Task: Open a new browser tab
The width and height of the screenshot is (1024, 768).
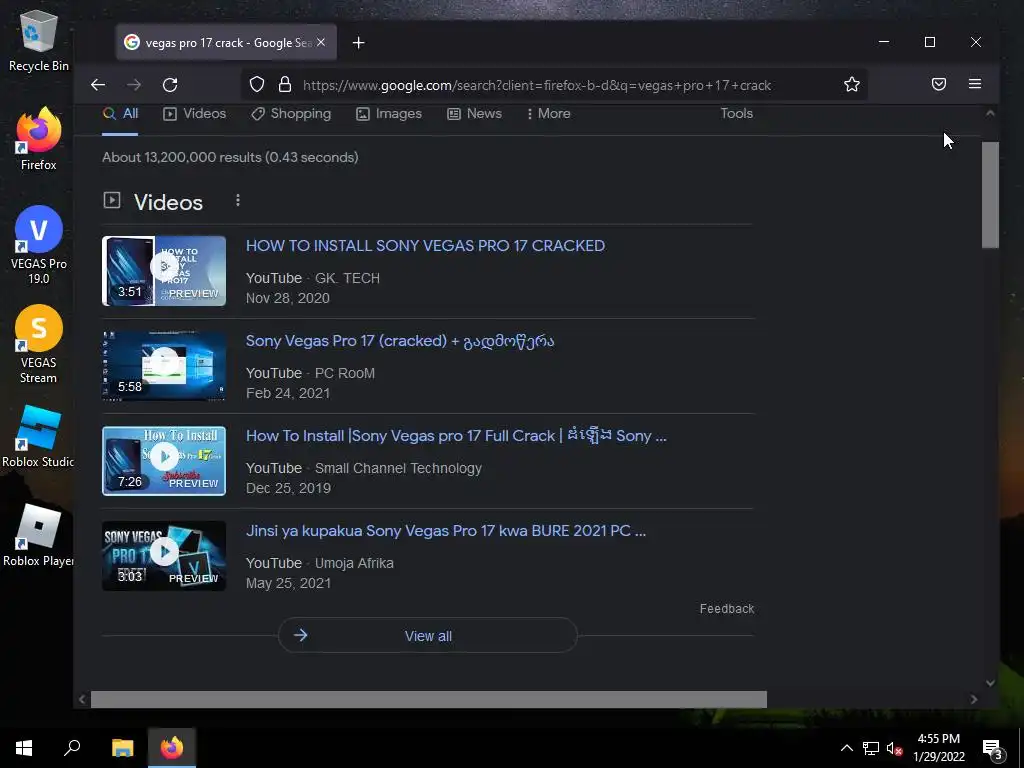Action: coord(359,42)
